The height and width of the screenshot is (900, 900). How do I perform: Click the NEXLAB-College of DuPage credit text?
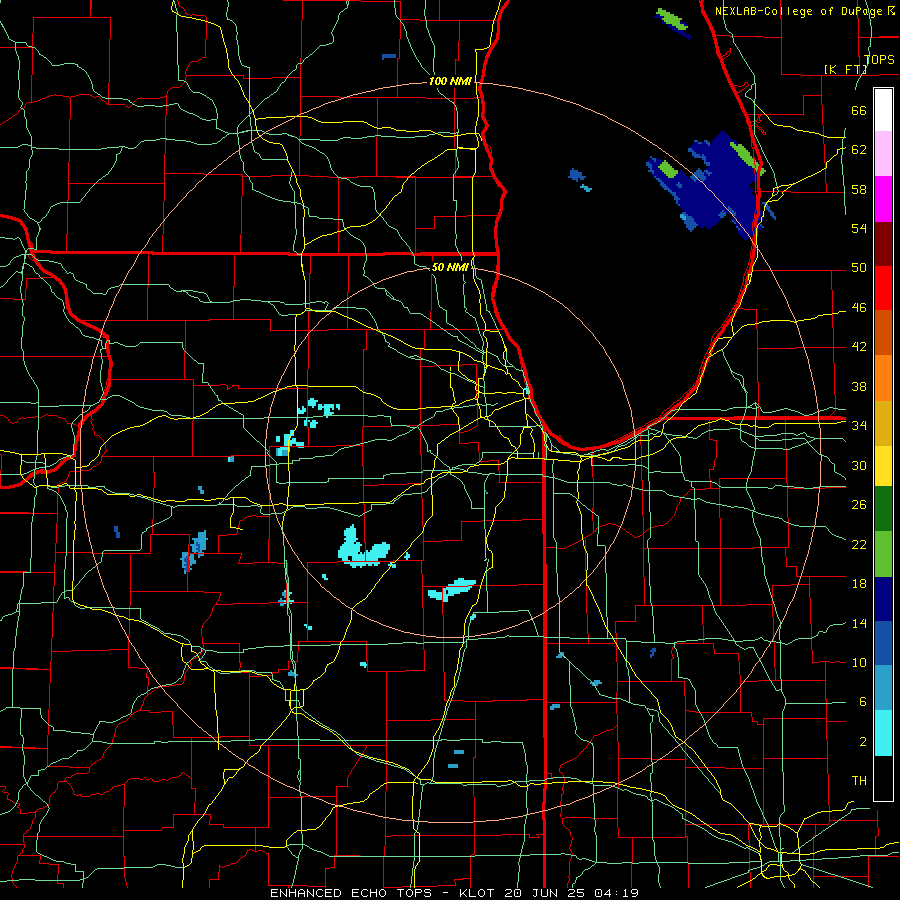click(x=804, y=11)
